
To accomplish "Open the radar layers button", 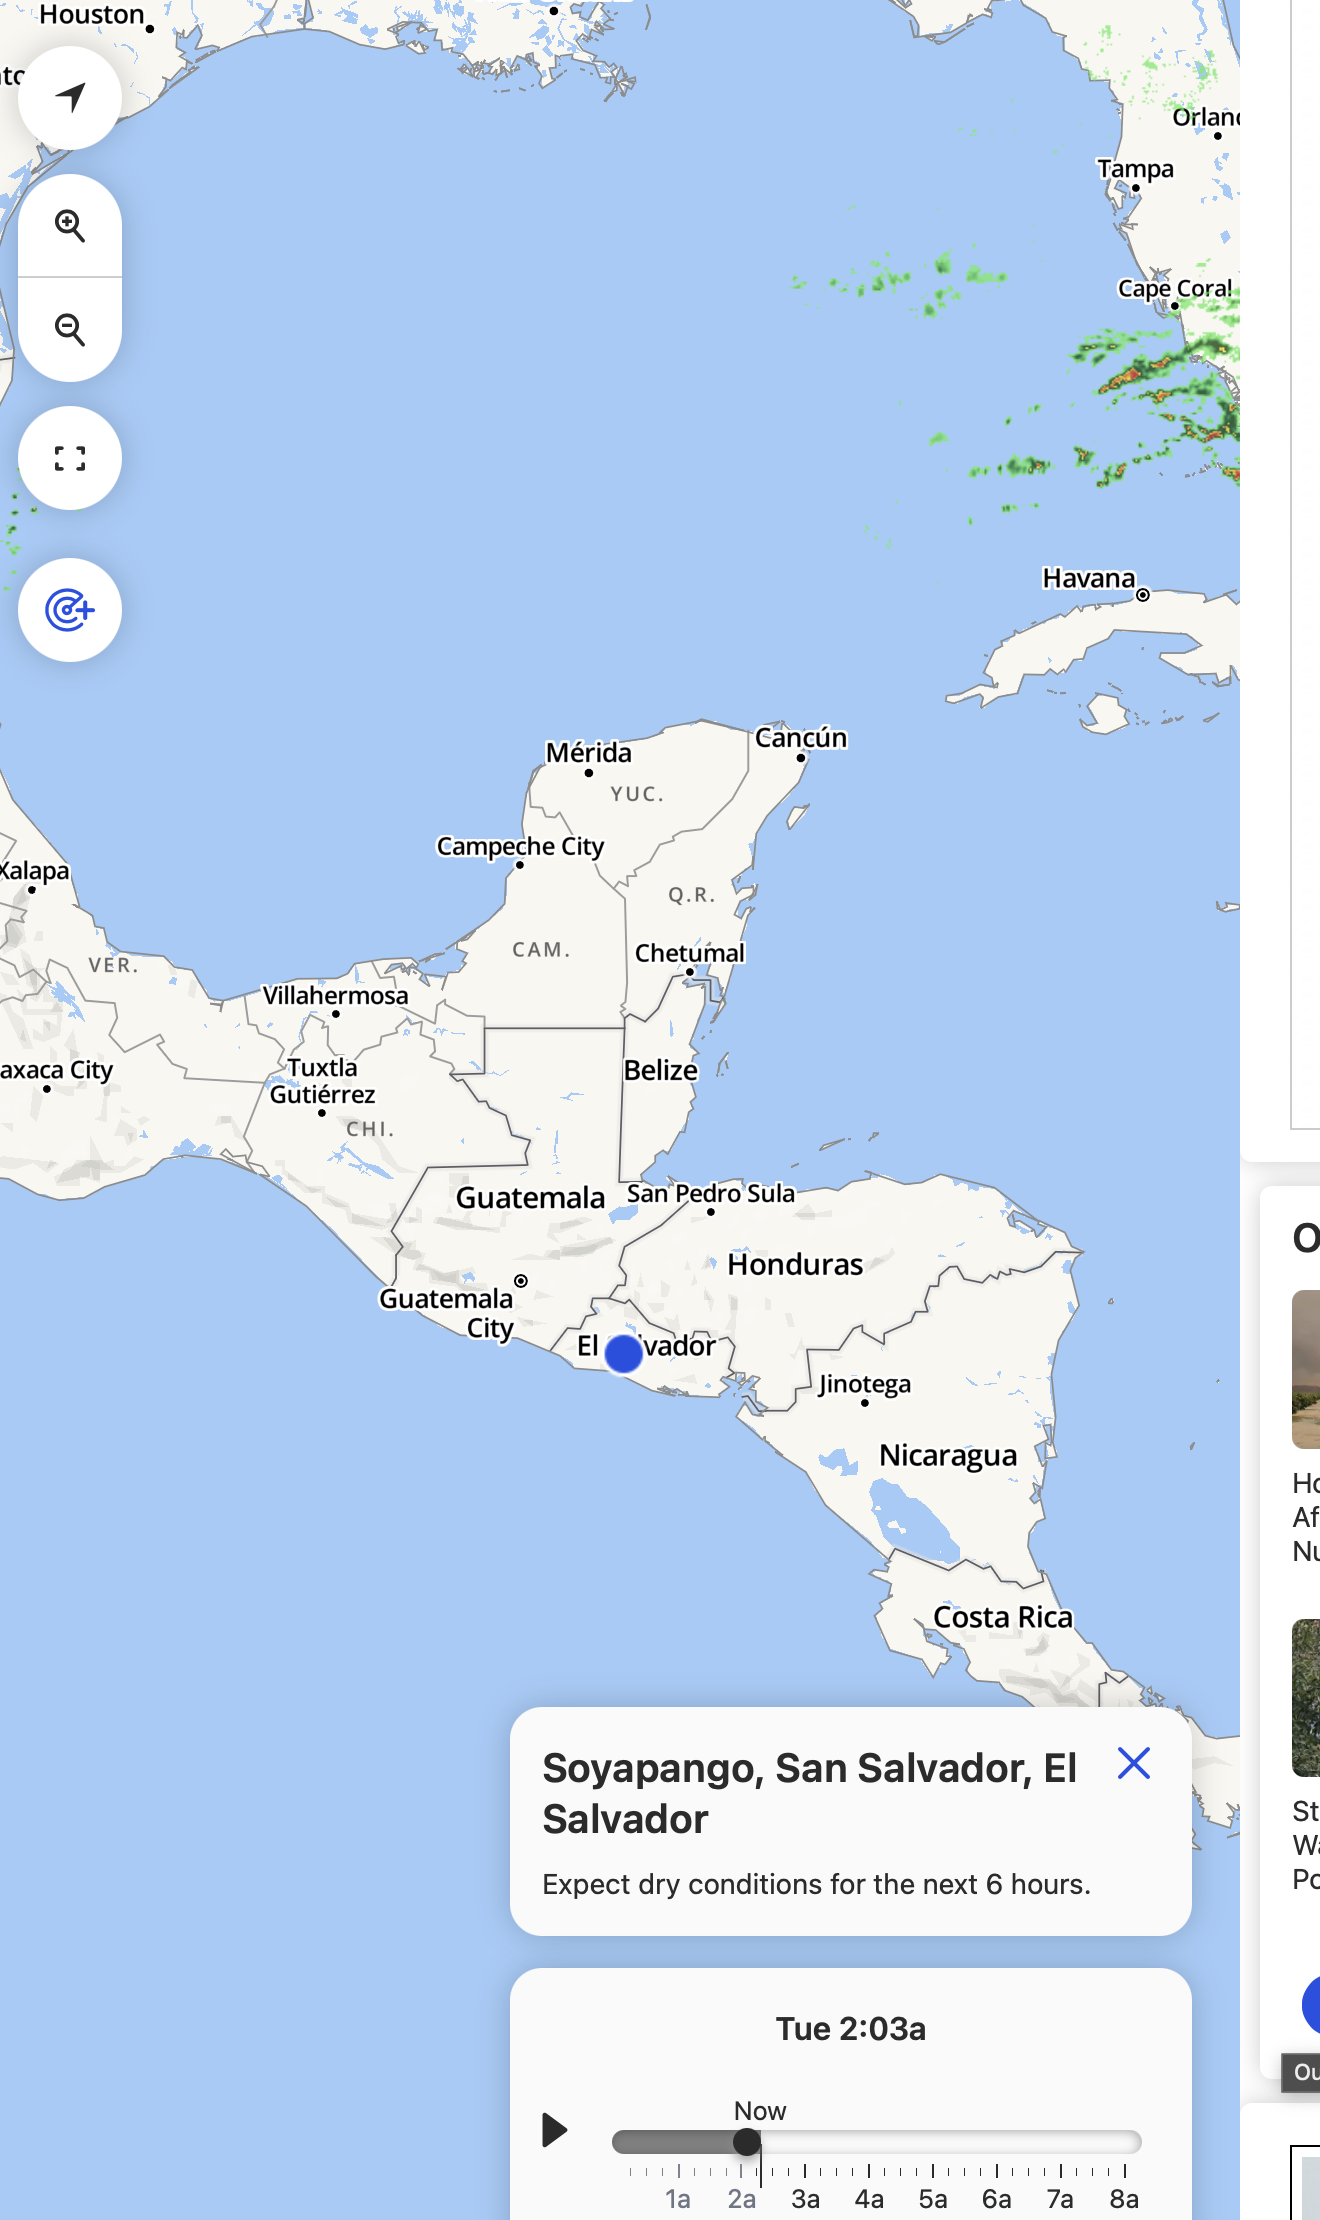I will pos(70,610).
